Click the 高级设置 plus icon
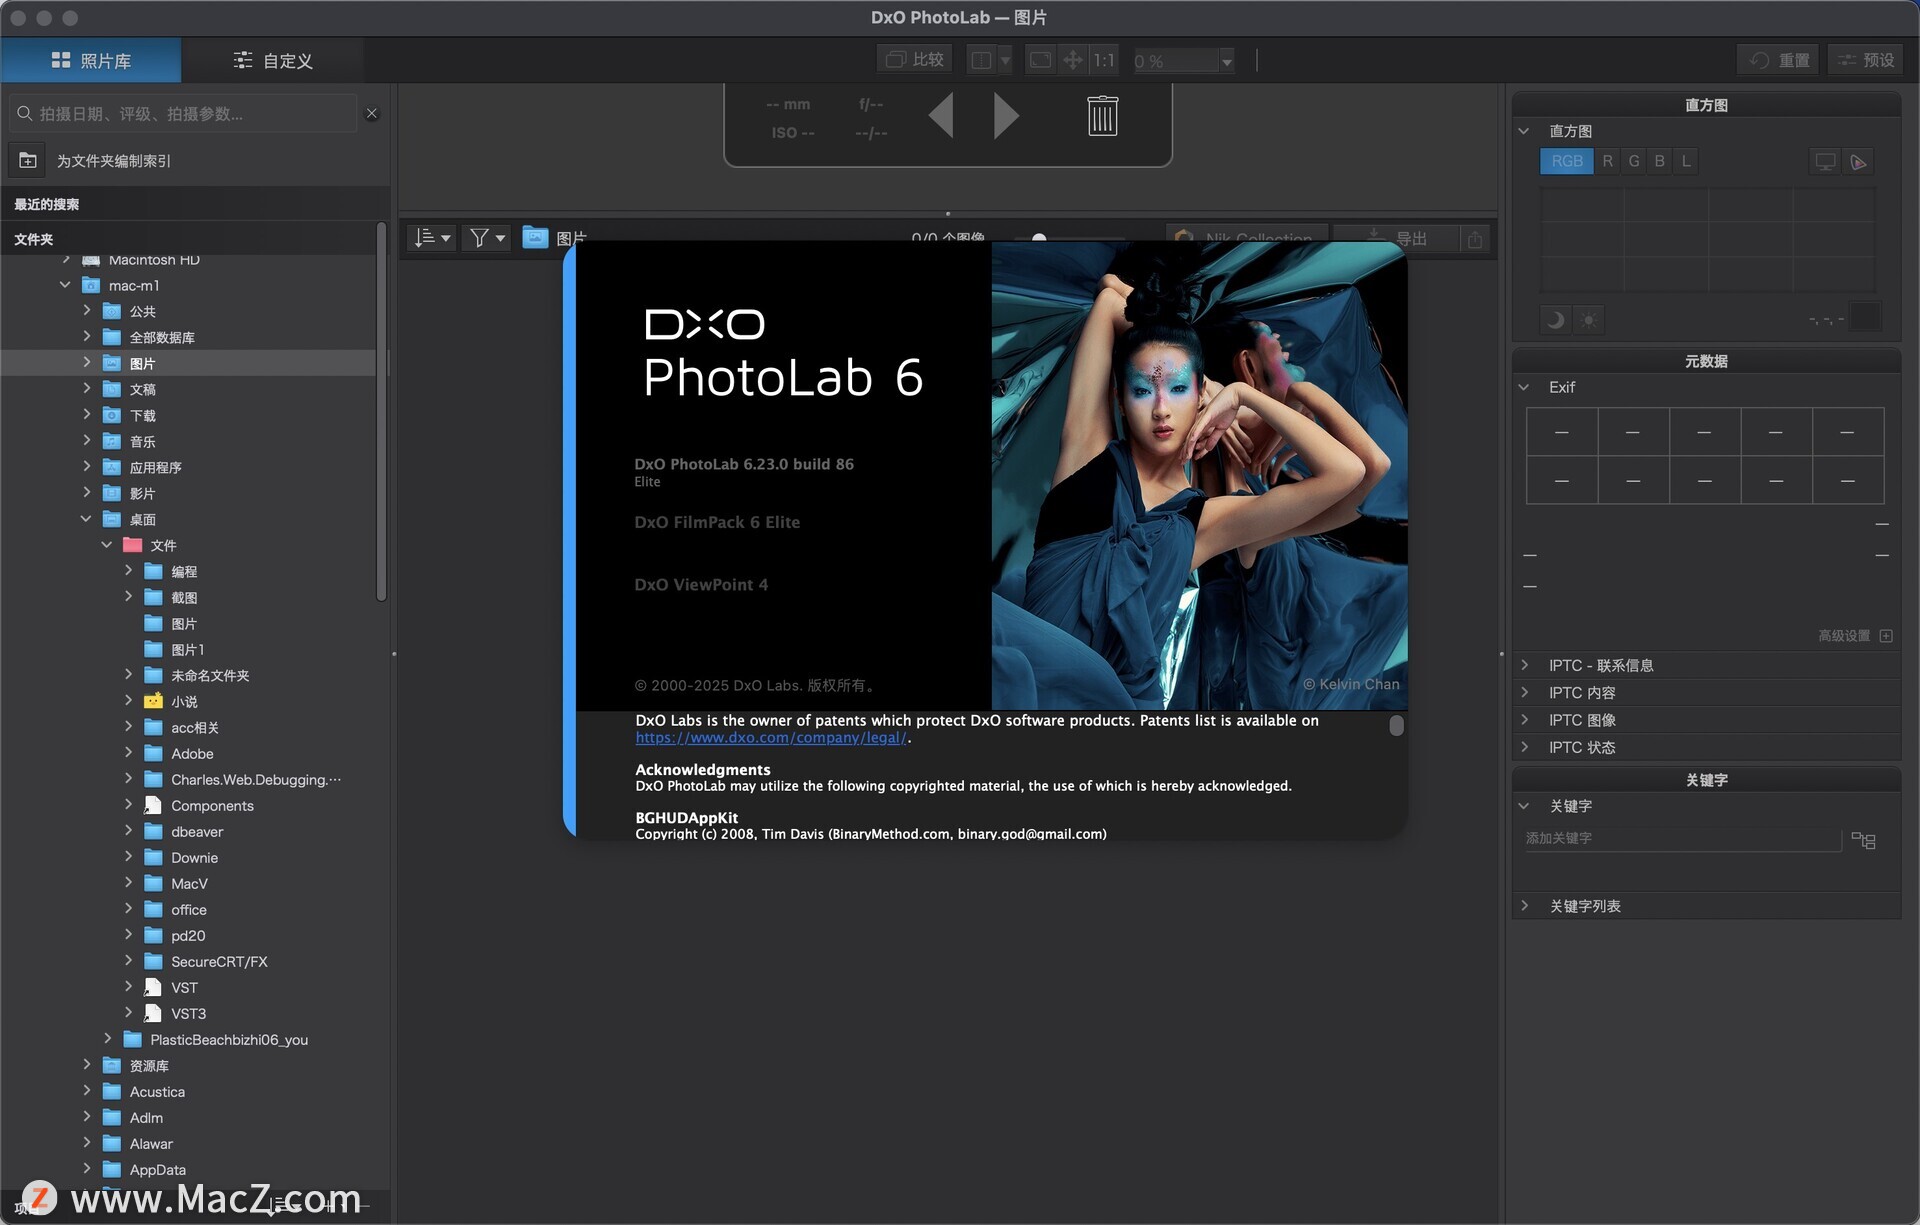This screenshot has width=1920, height=1225. pos(1886,636)
